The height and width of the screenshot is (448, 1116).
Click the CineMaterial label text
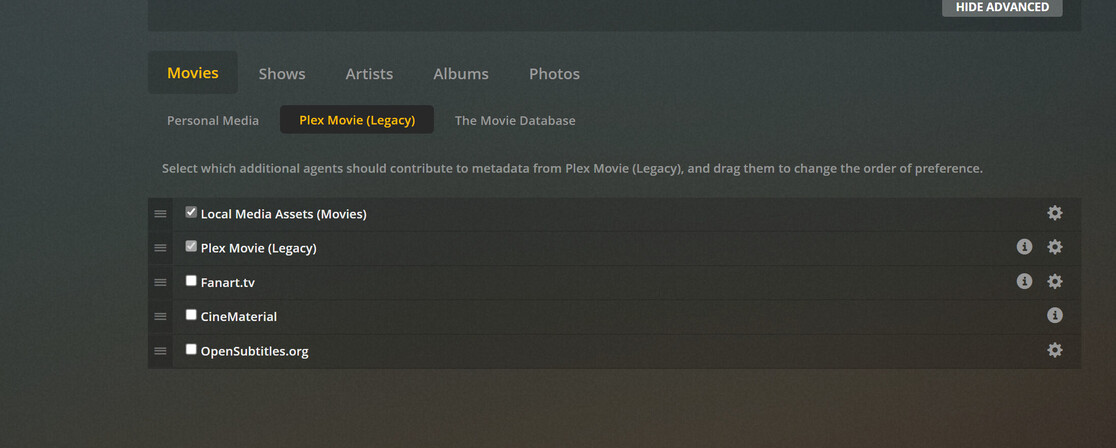238,317
